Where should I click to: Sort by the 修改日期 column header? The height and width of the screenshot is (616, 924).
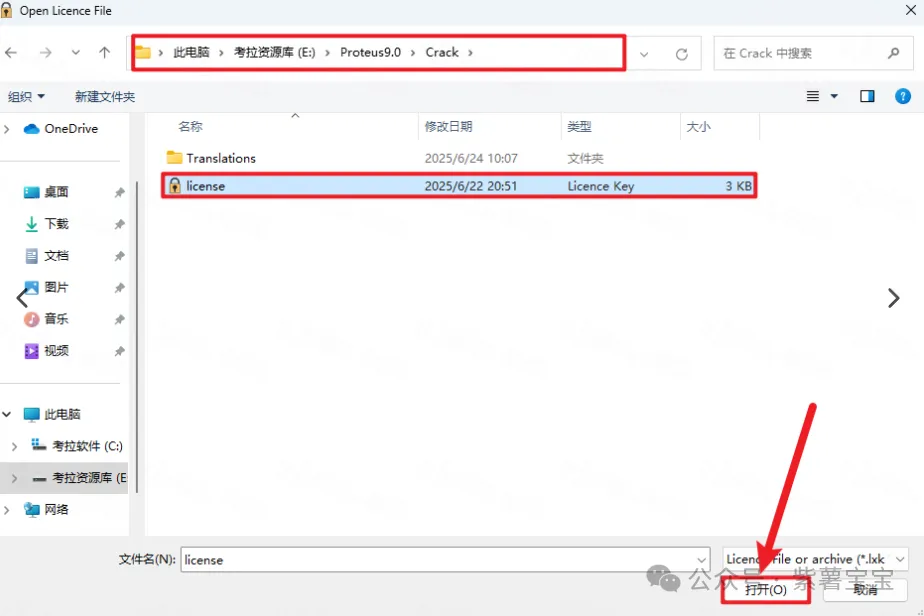[x=449, y=127]
